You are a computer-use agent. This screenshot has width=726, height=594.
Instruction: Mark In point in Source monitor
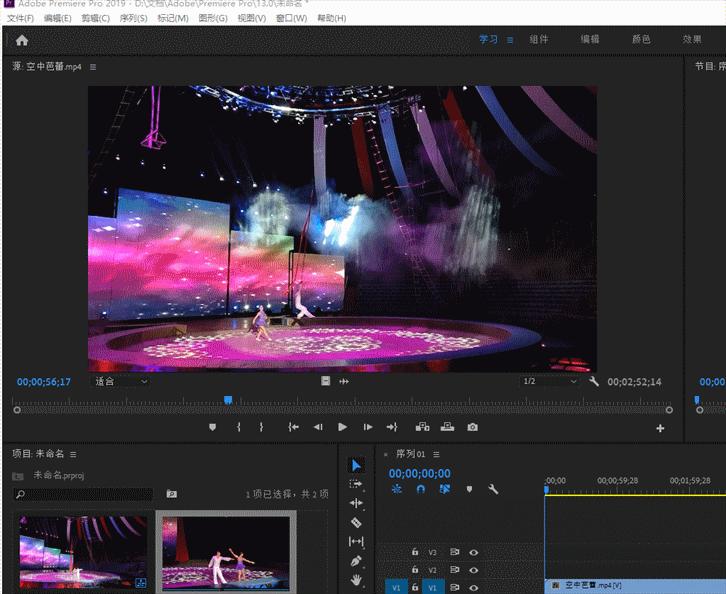[x=239, y=427]
